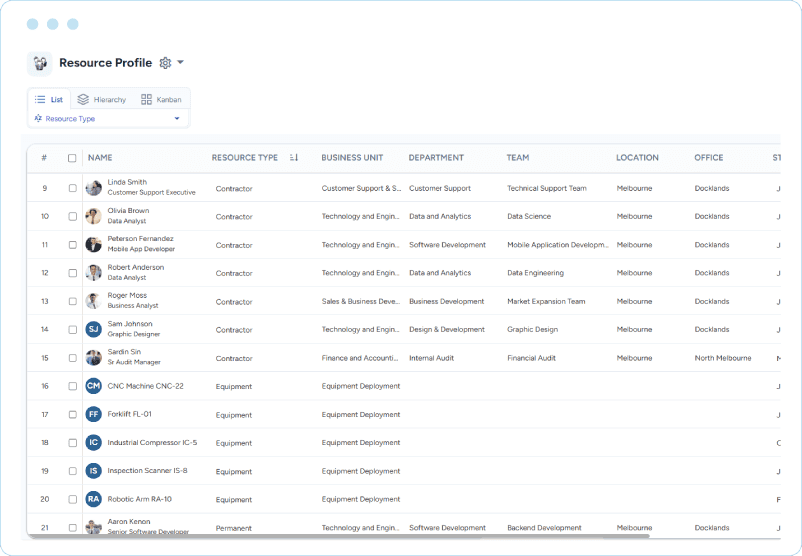Click the RA avatar for Robotic Arm

93,499
